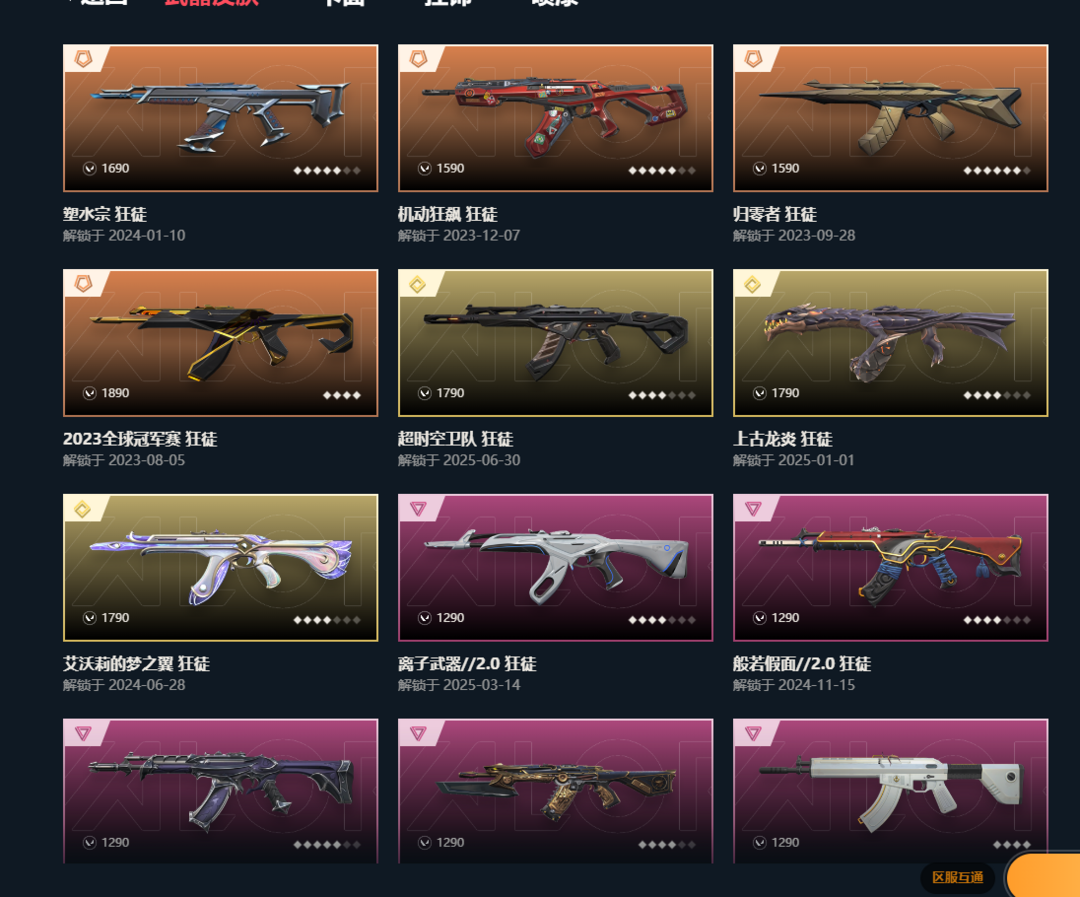Click the VP currency icon beside 1890 price

(x=90, y=393)
